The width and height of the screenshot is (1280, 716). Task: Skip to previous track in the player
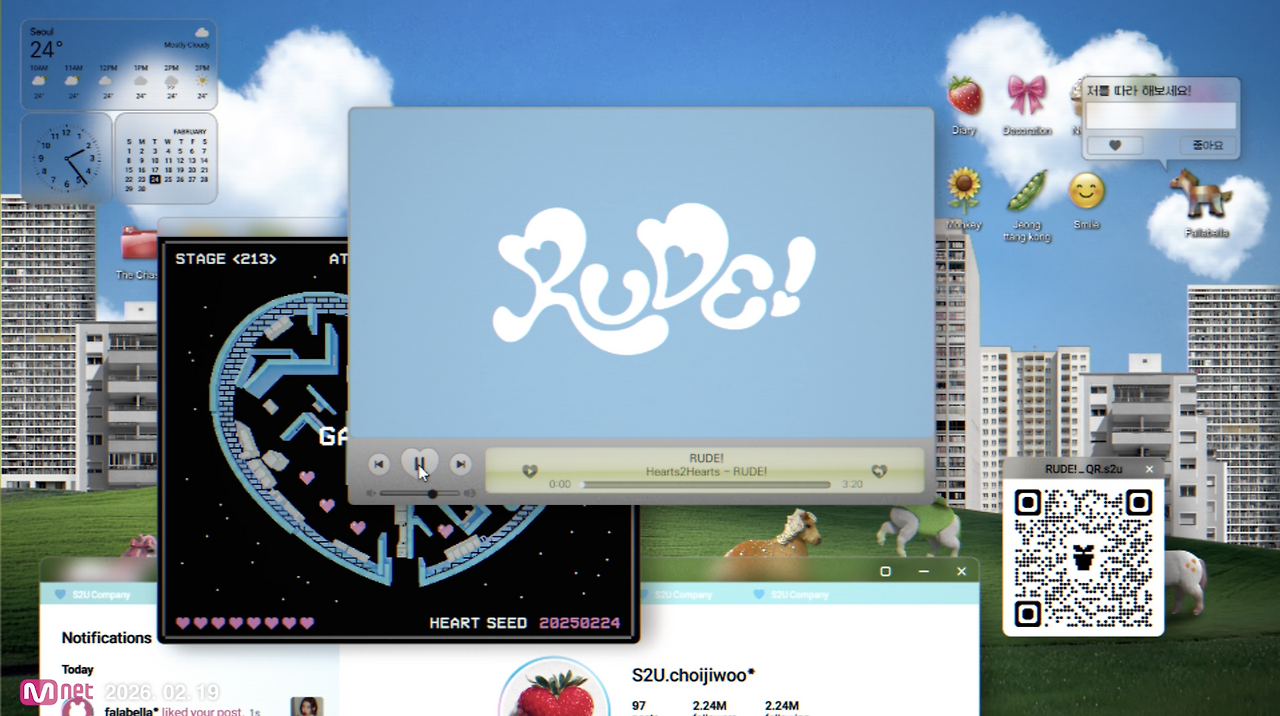pyautogui.click(x=379, y=464)
